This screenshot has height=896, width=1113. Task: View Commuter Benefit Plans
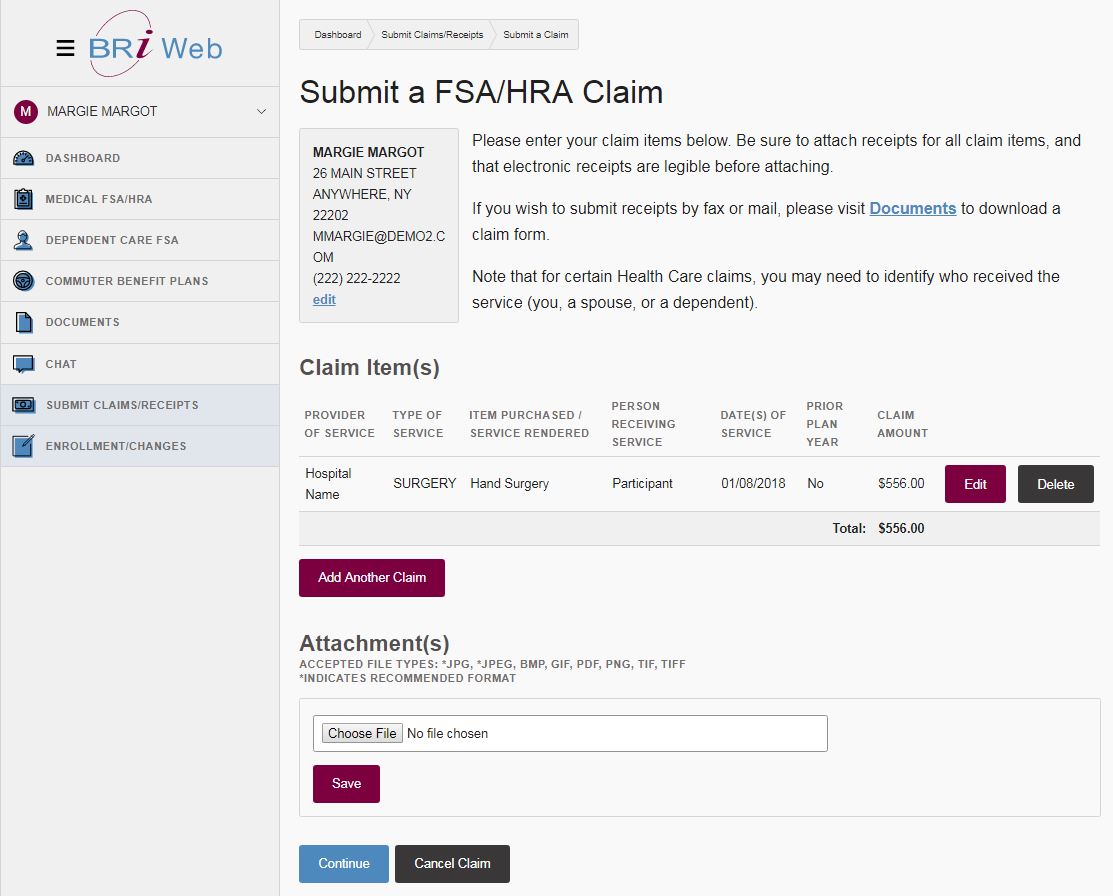click(24, 281)
